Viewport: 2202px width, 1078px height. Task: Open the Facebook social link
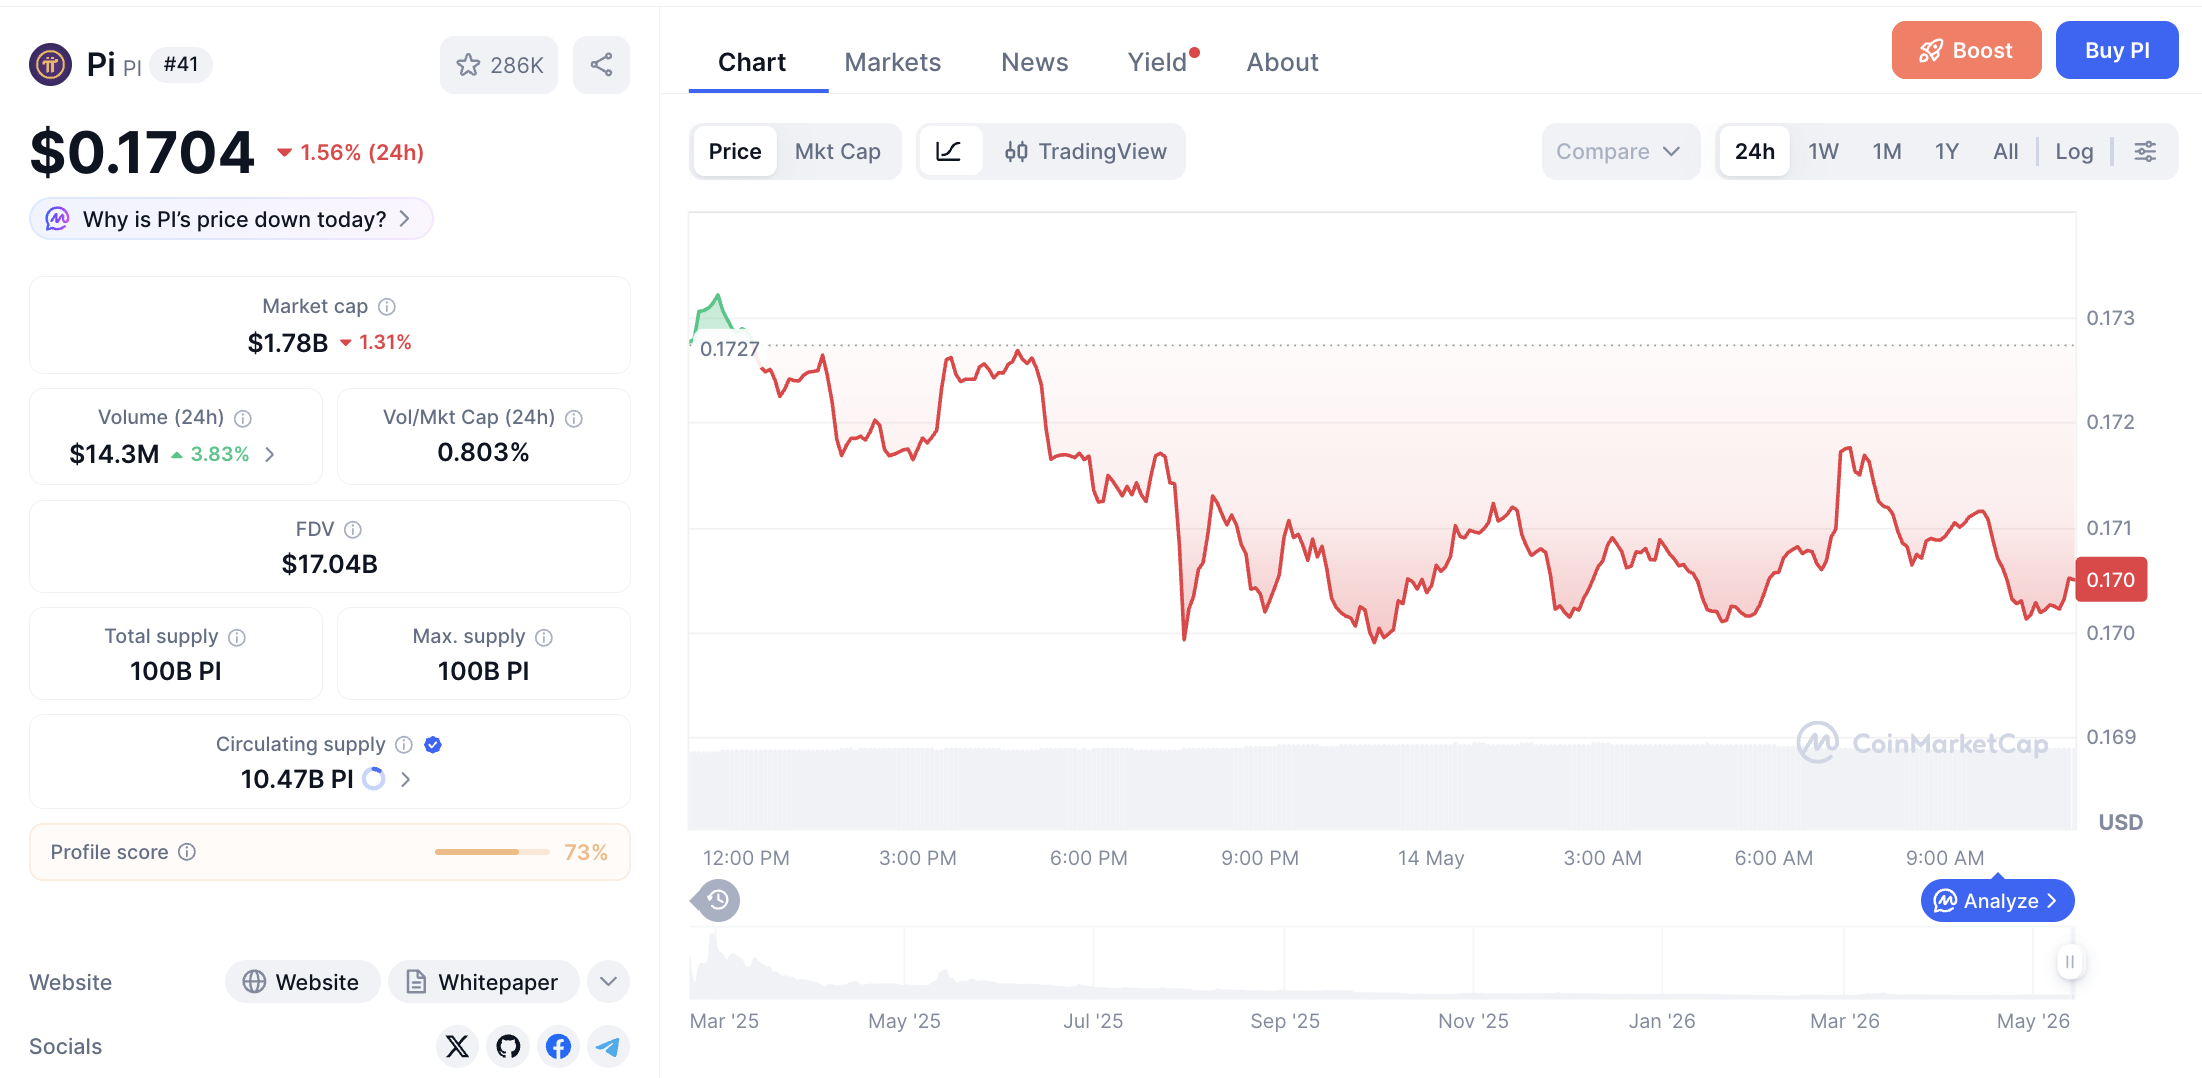tap(558, 1046)
